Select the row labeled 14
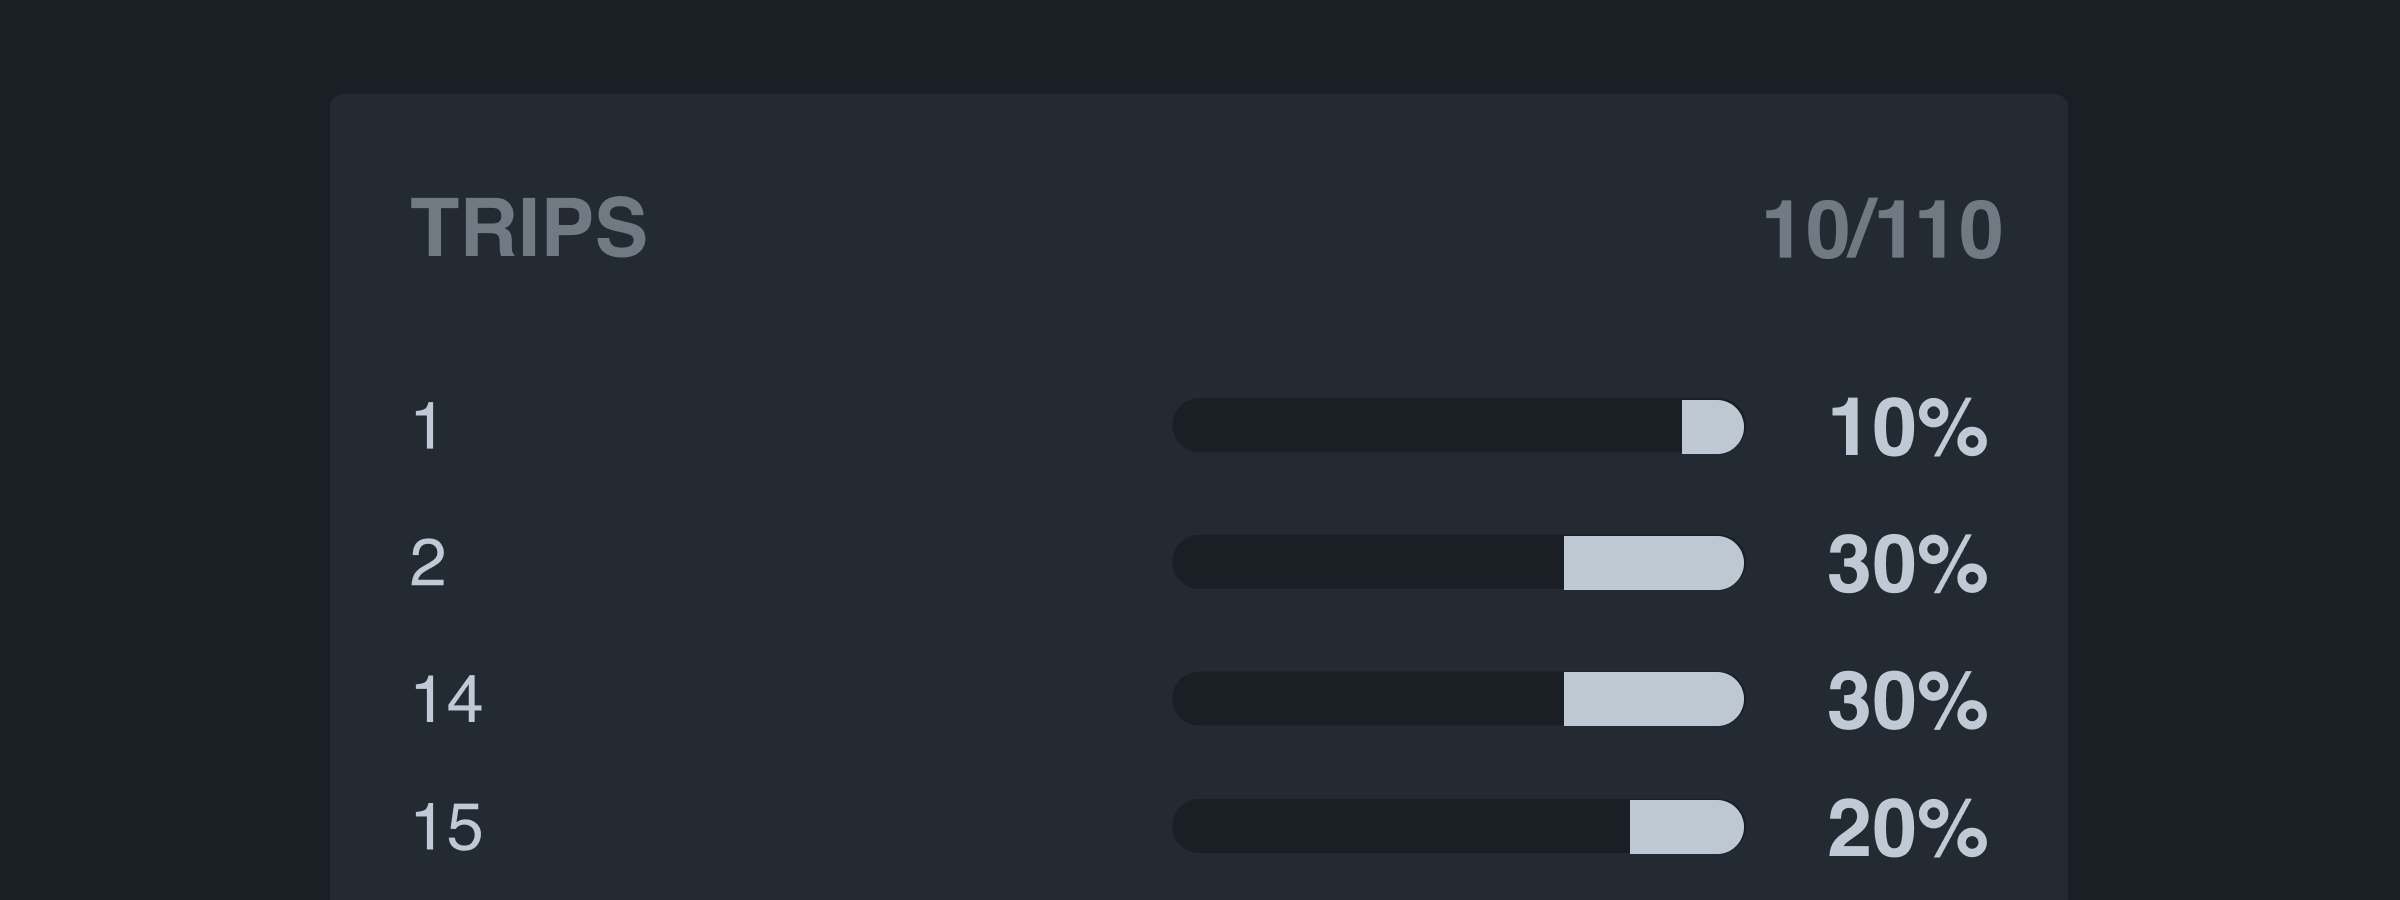Screen dimensions: 2400x900 [447, 699]
